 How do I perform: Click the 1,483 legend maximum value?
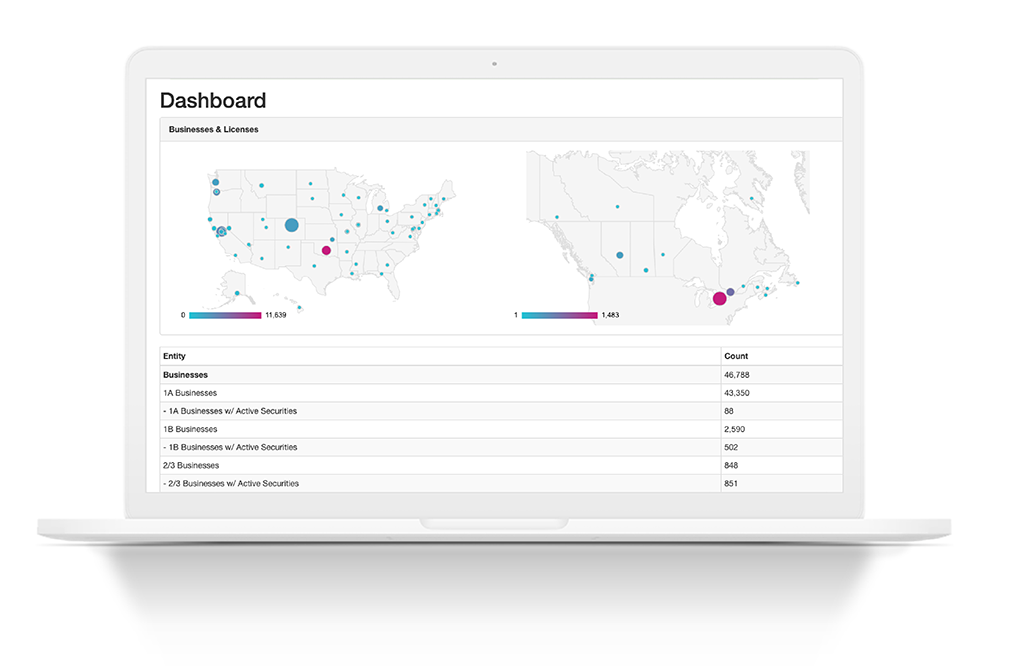point(611,315)
